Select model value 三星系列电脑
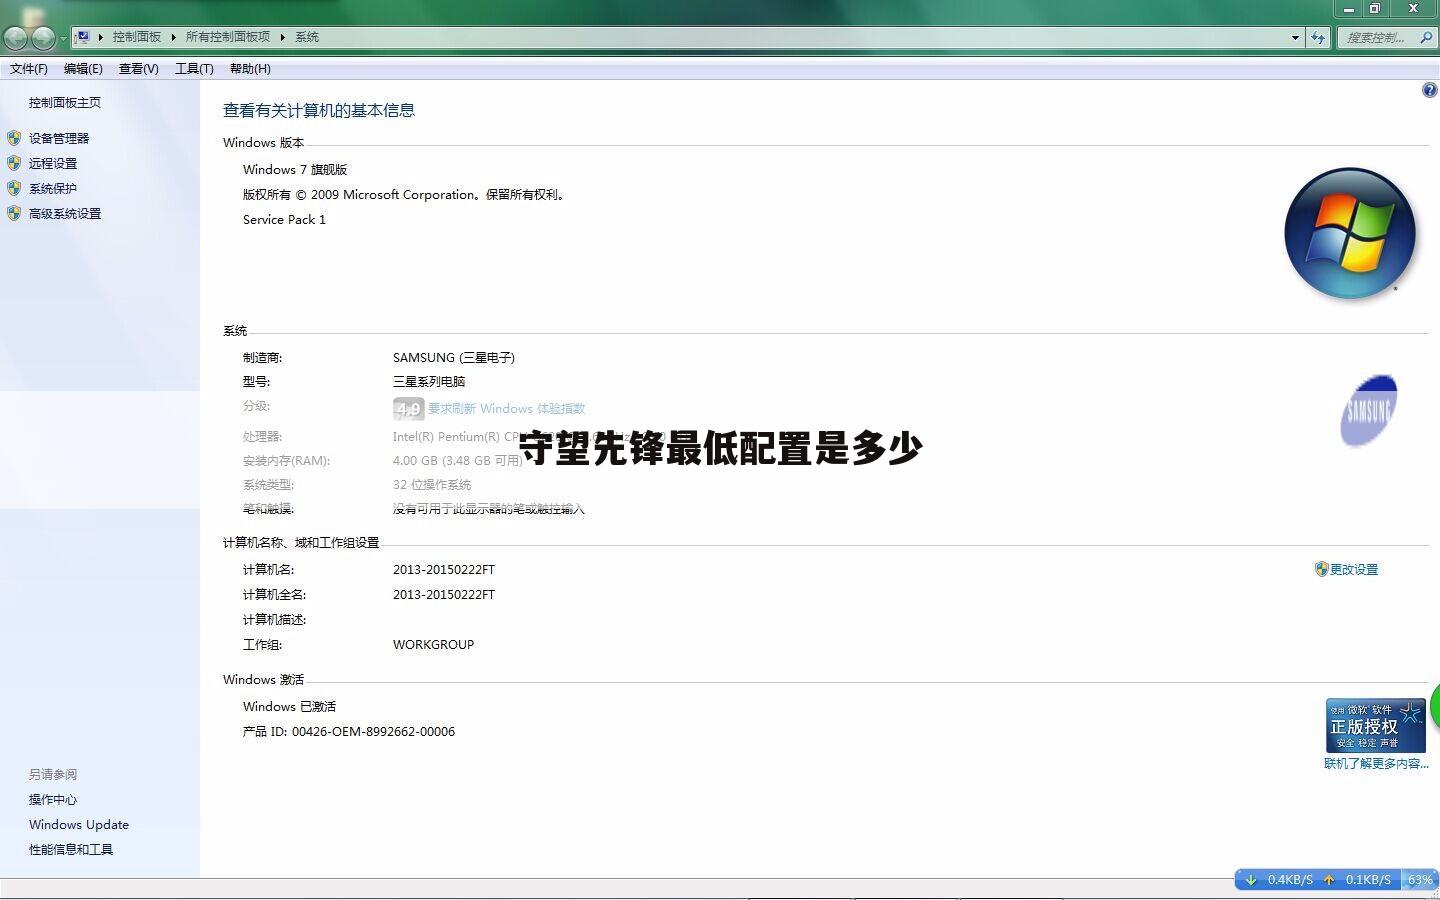Image resolution: width=1440 pixels, height=900 pixels. tap(429, 382)
